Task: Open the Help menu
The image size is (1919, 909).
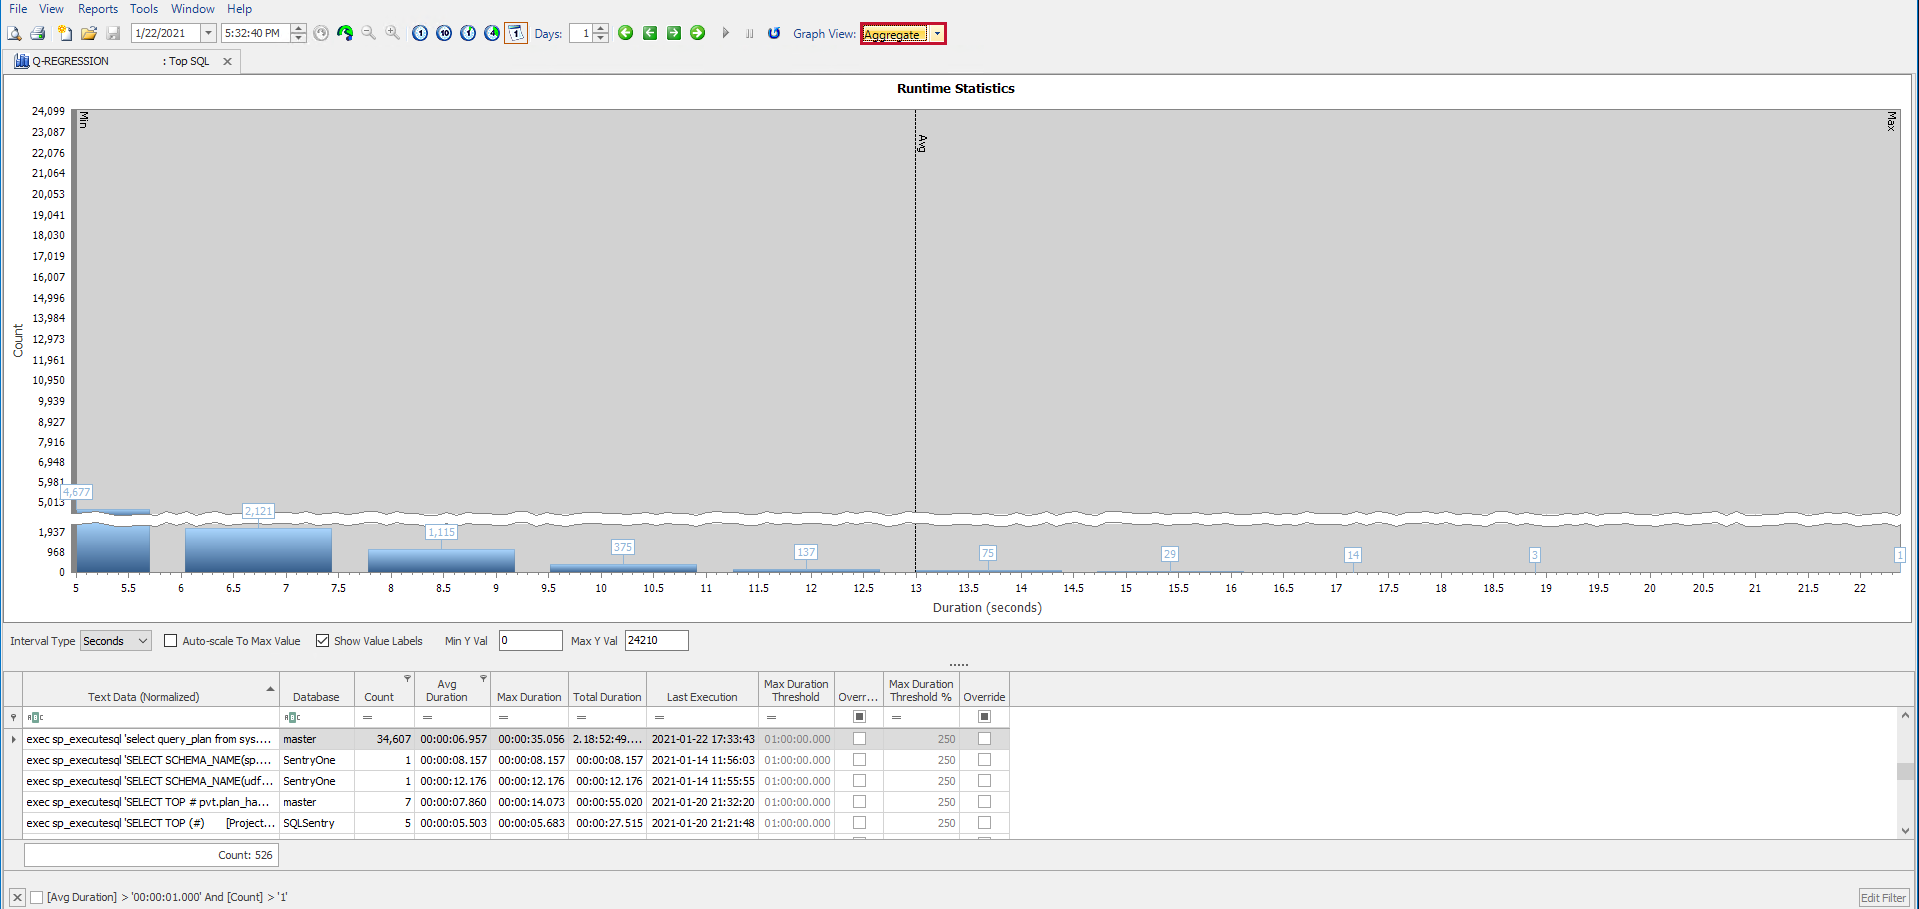Action: point(239,9)
